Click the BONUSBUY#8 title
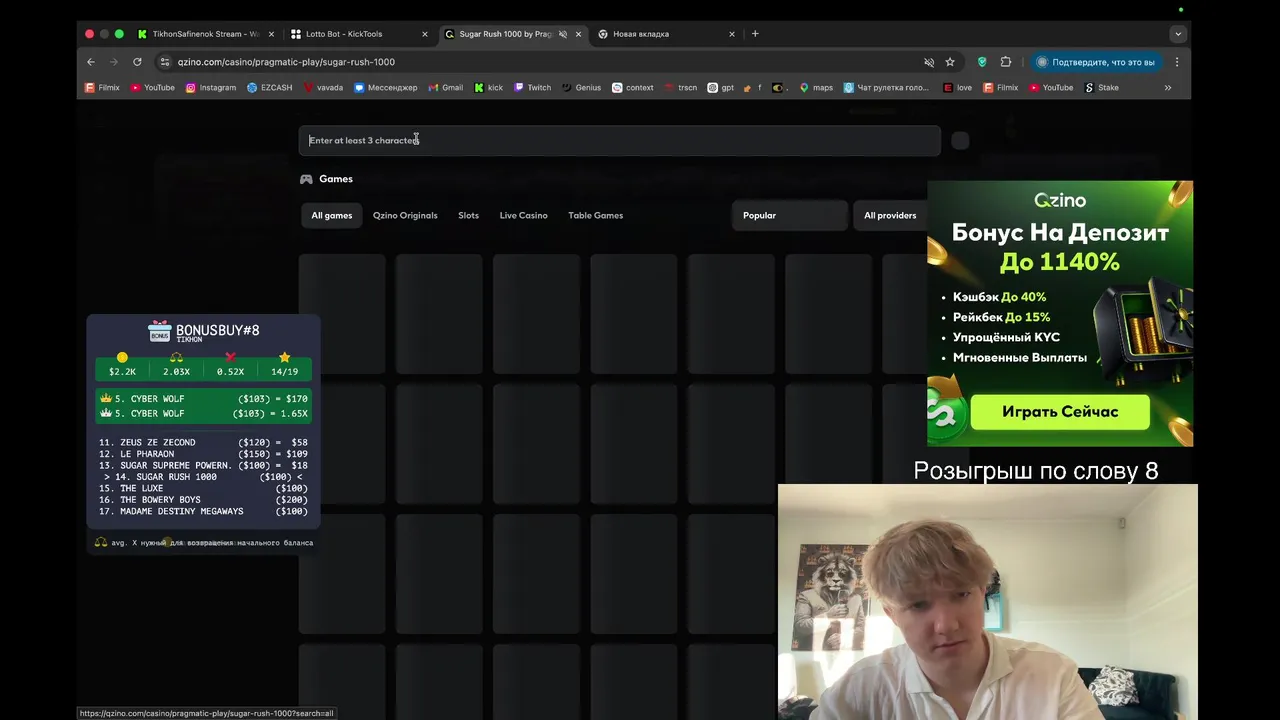 (217, 330)
